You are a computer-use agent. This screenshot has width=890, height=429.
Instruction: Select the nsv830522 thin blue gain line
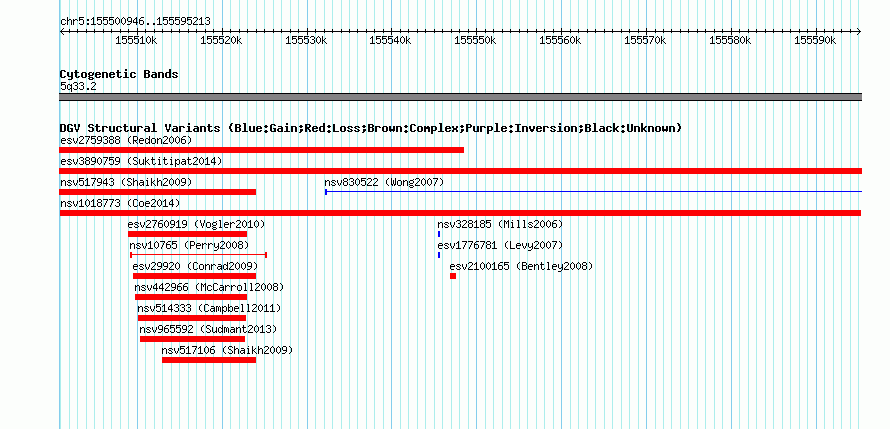pos(593,192)
